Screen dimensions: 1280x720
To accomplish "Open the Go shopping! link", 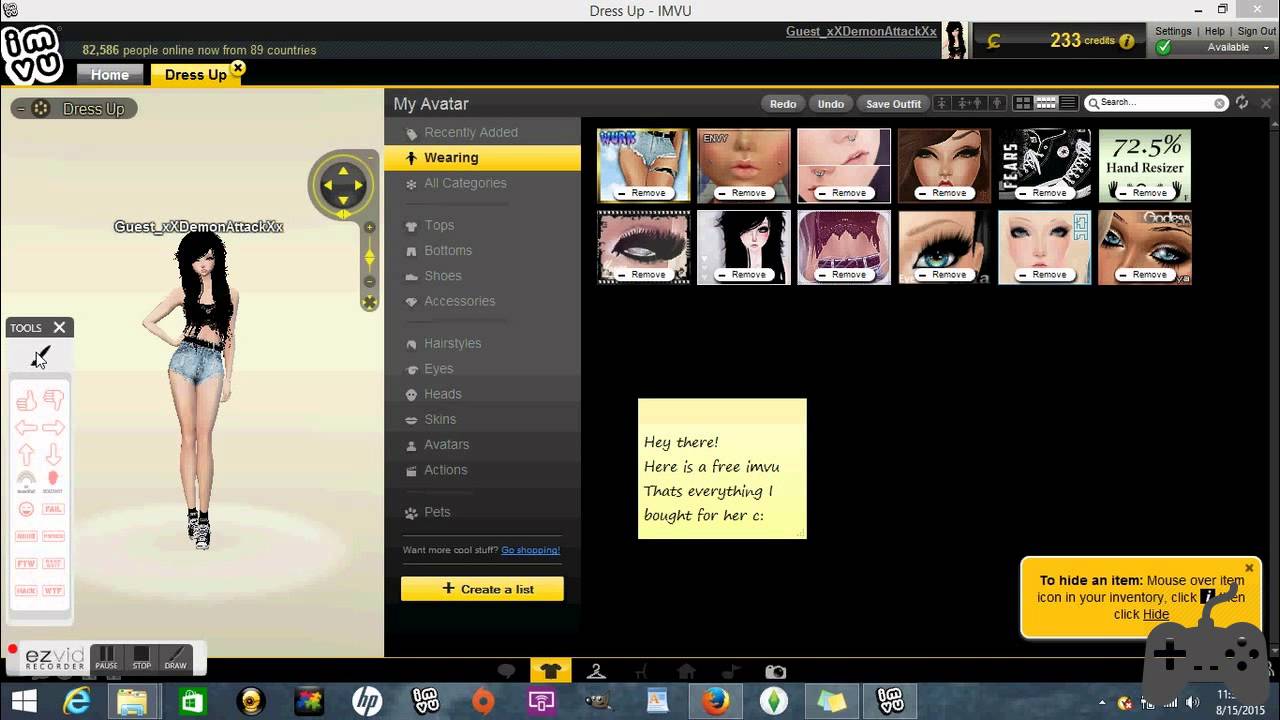I will click(x=531, y=550).
